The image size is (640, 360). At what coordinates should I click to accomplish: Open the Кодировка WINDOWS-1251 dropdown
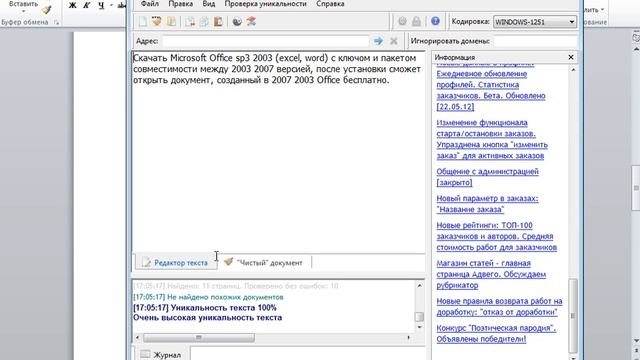(535, 22)
